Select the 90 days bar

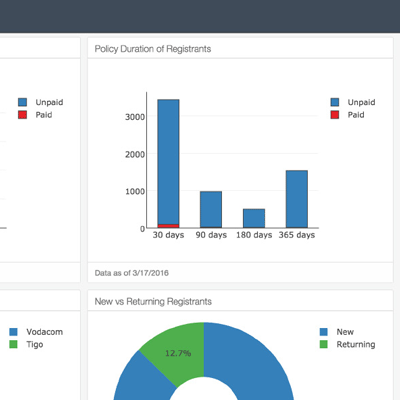tap(211, 210)
